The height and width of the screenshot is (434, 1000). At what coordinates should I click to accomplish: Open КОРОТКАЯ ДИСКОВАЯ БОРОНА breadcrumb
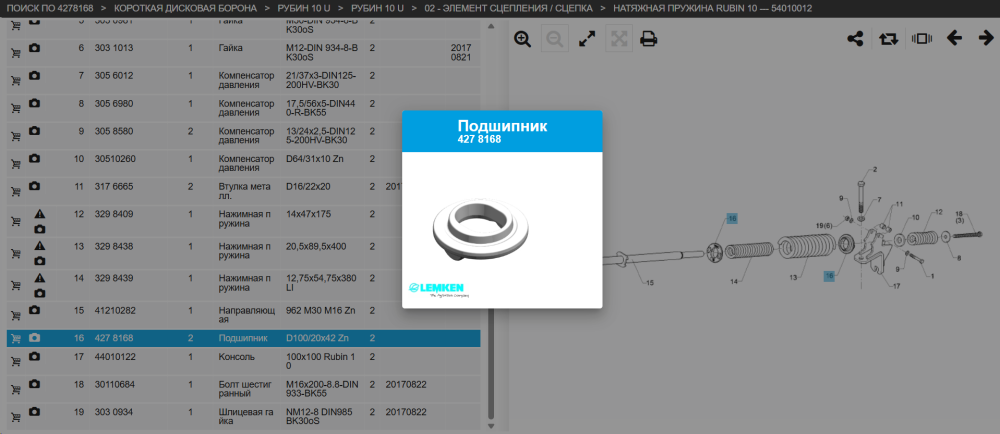[x=186, y=9]
